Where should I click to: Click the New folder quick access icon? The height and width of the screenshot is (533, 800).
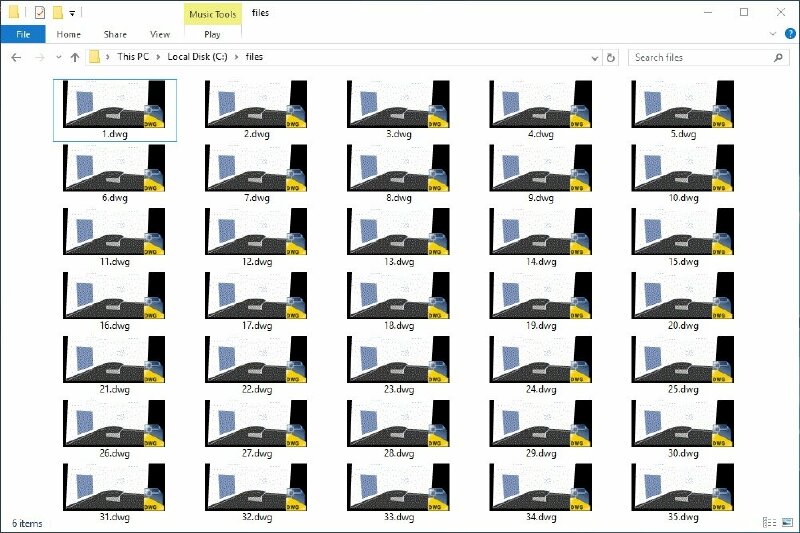pyautogui.click(x=58, y=12)
